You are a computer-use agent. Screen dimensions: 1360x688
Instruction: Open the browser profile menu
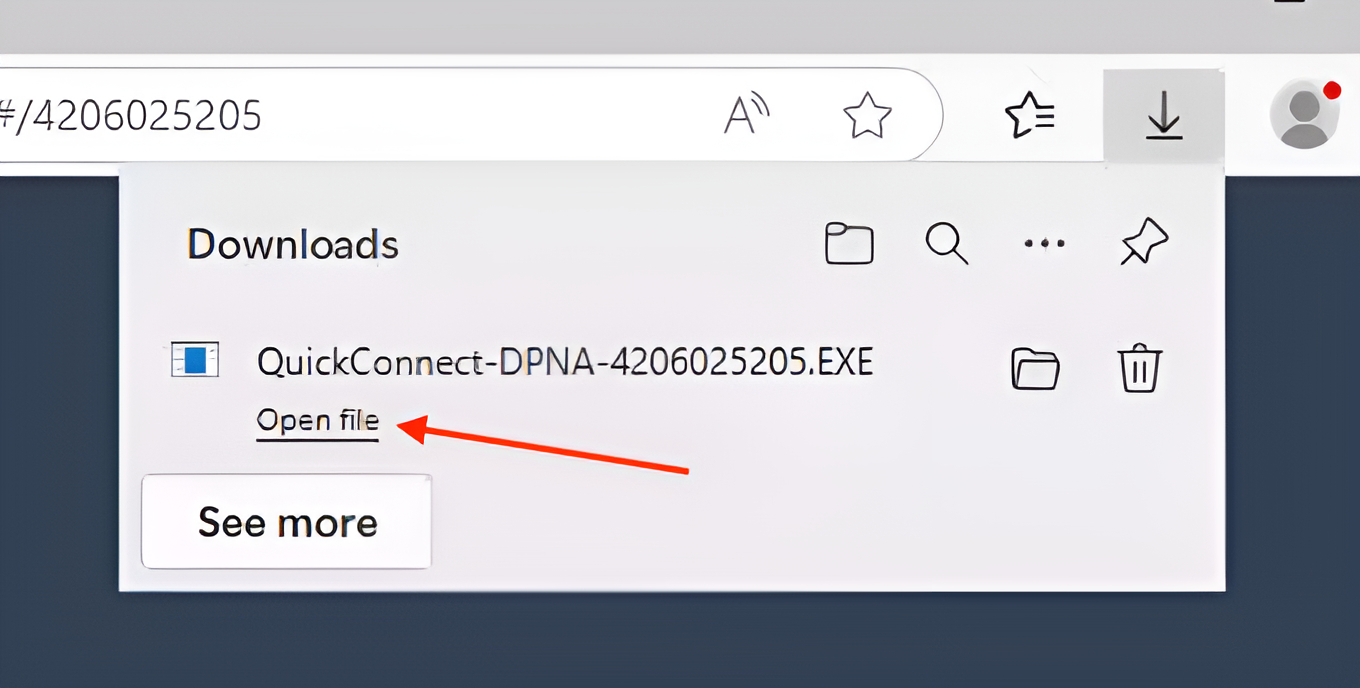pyautogui.click(x=1305, y=114)
